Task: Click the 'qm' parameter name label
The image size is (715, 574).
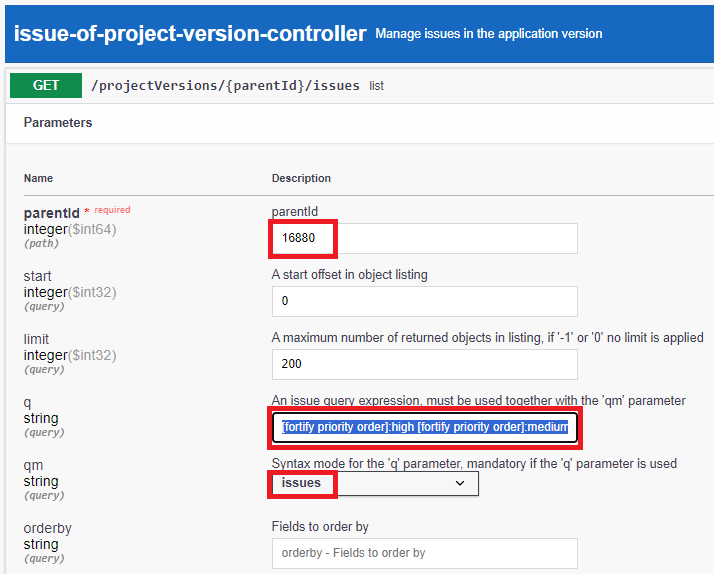Action: 34,465
